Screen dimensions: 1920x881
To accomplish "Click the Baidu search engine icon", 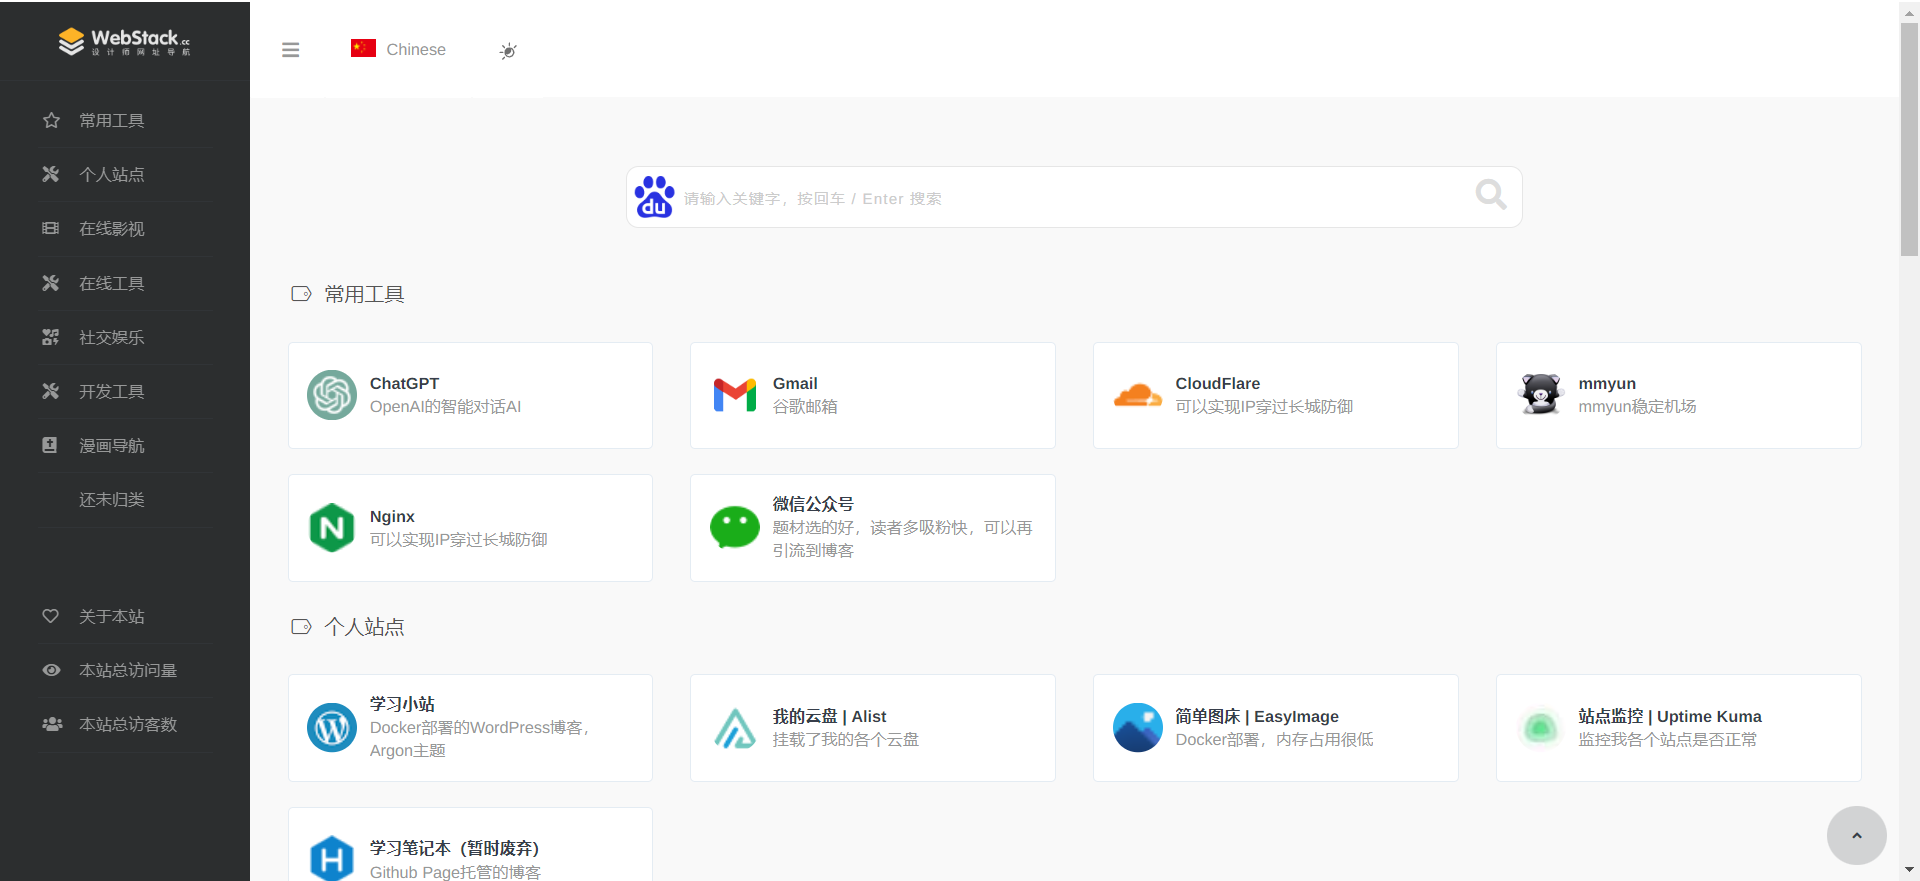I will click(x=654, y=197).
